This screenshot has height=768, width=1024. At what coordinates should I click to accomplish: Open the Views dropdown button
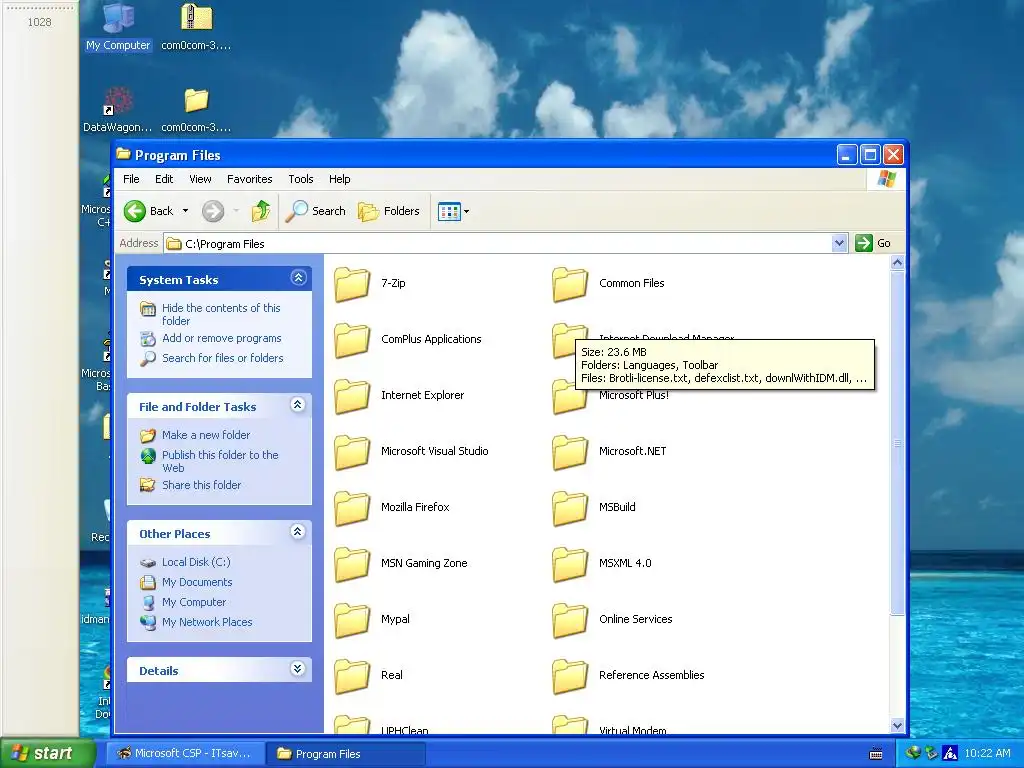pos(454,212)
